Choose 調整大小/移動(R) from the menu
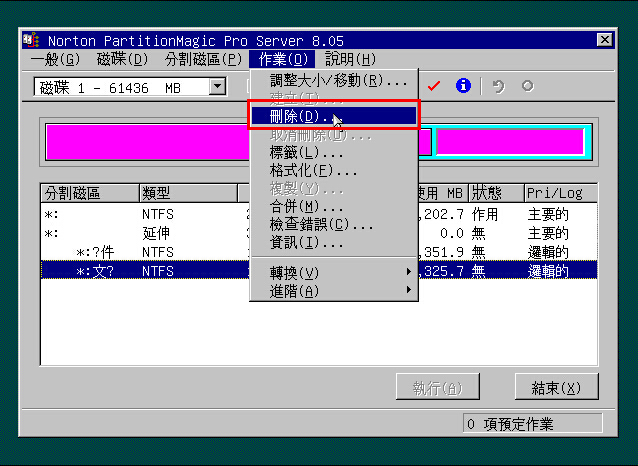 pyautogui.click(x=334, y=81)
